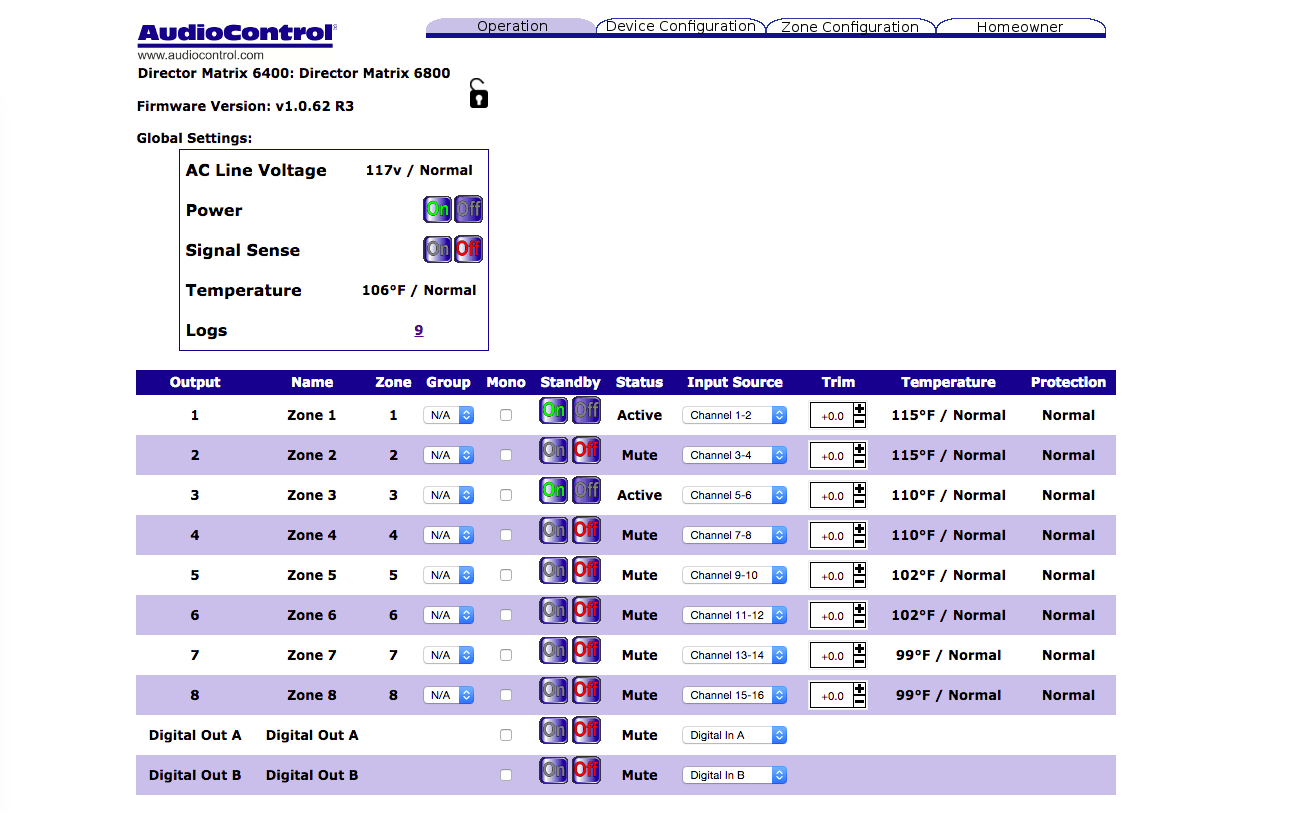Click the plus trim stepper for Zone 3
Image resolution: width=1289 pixels, height=814 pixels.
859,489
